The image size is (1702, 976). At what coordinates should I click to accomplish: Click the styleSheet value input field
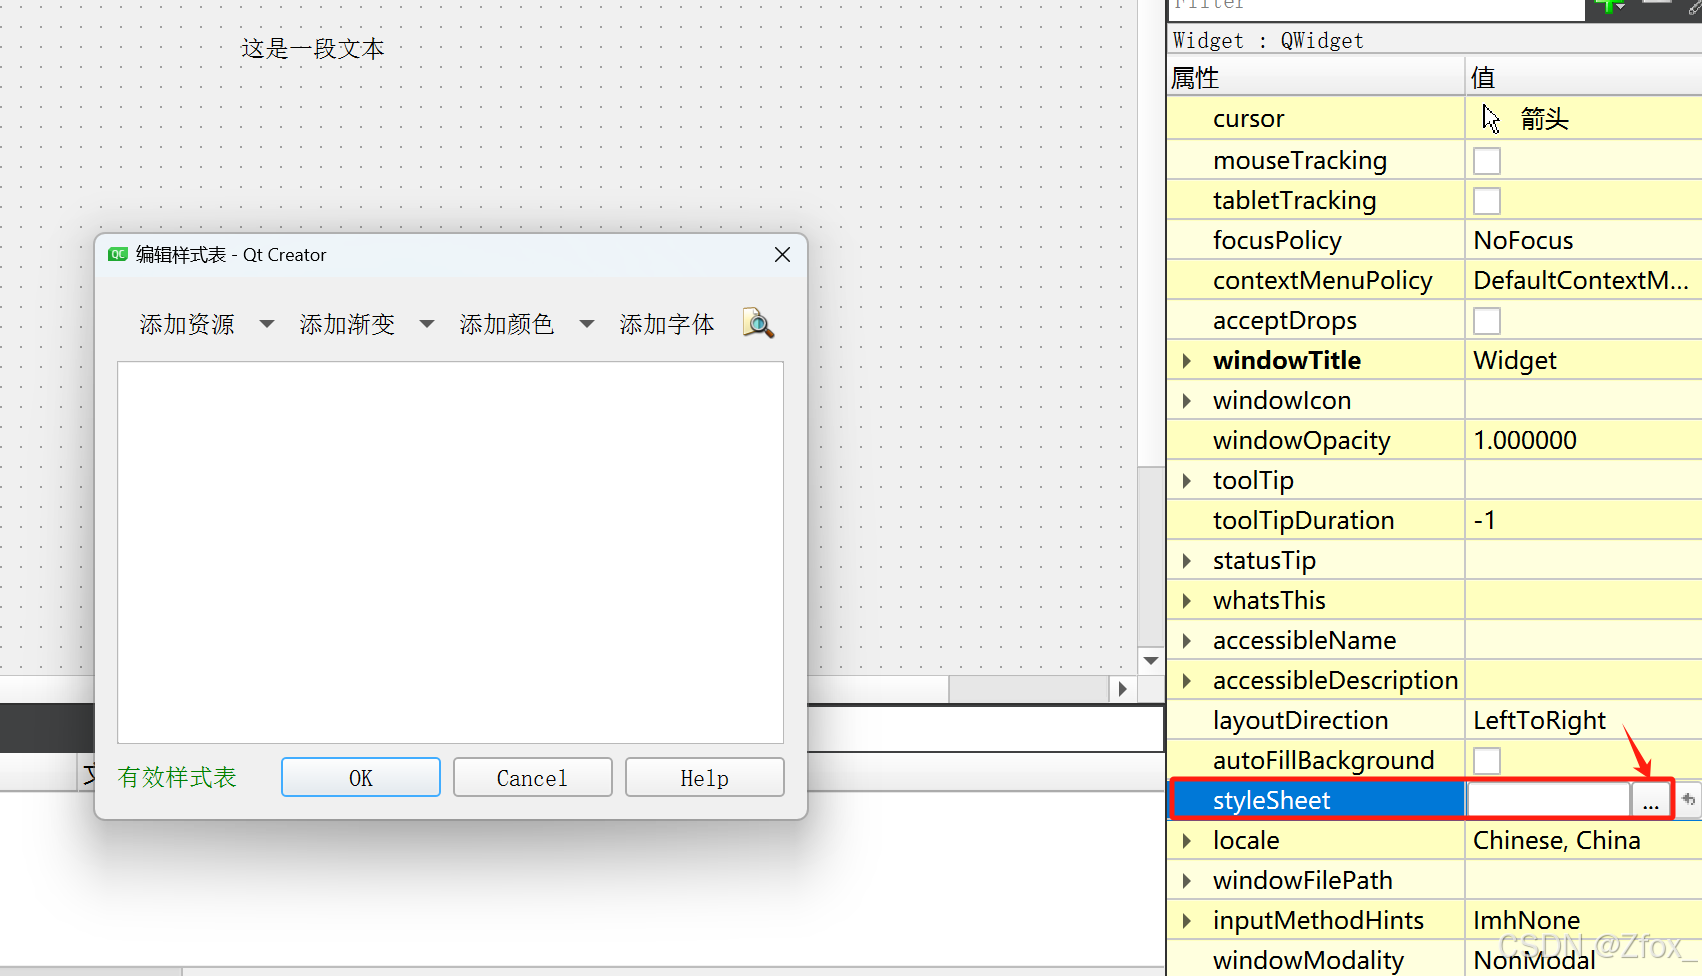1548,800
